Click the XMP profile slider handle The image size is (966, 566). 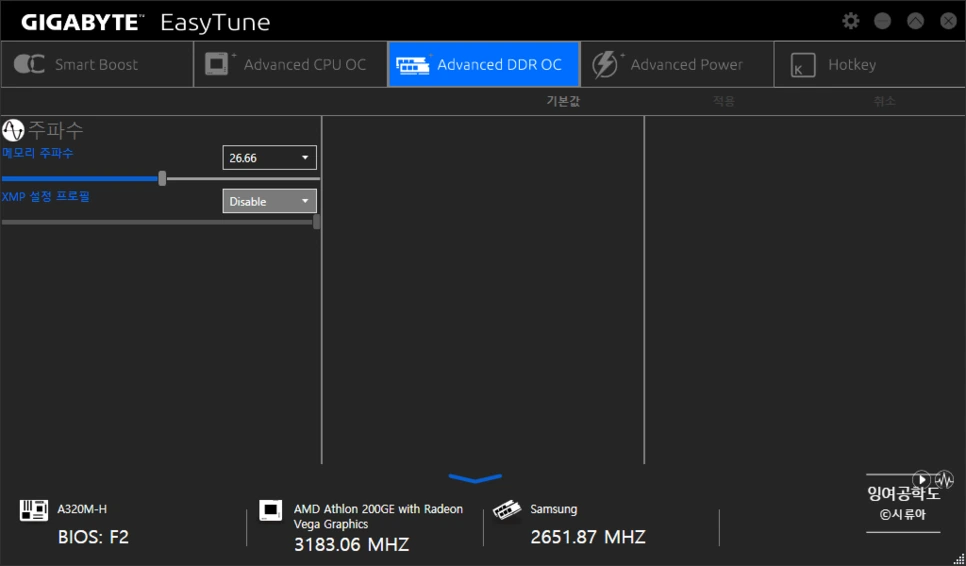coord(317,222)
